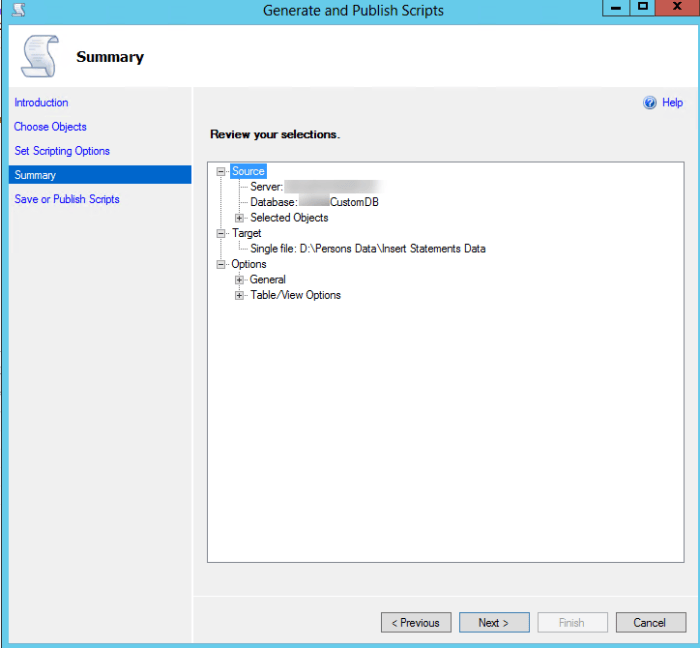Click the Summary page title text
700x648 pixels.
(x=110, y=57)
